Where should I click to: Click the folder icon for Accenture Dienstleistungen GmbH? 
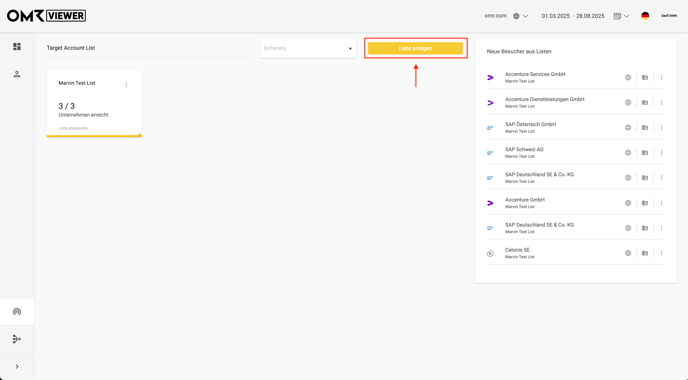645,102
